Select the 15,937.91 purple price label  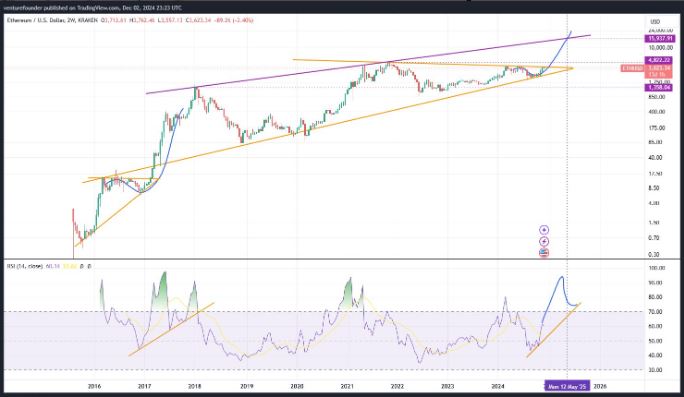click(x=659, y=38)
